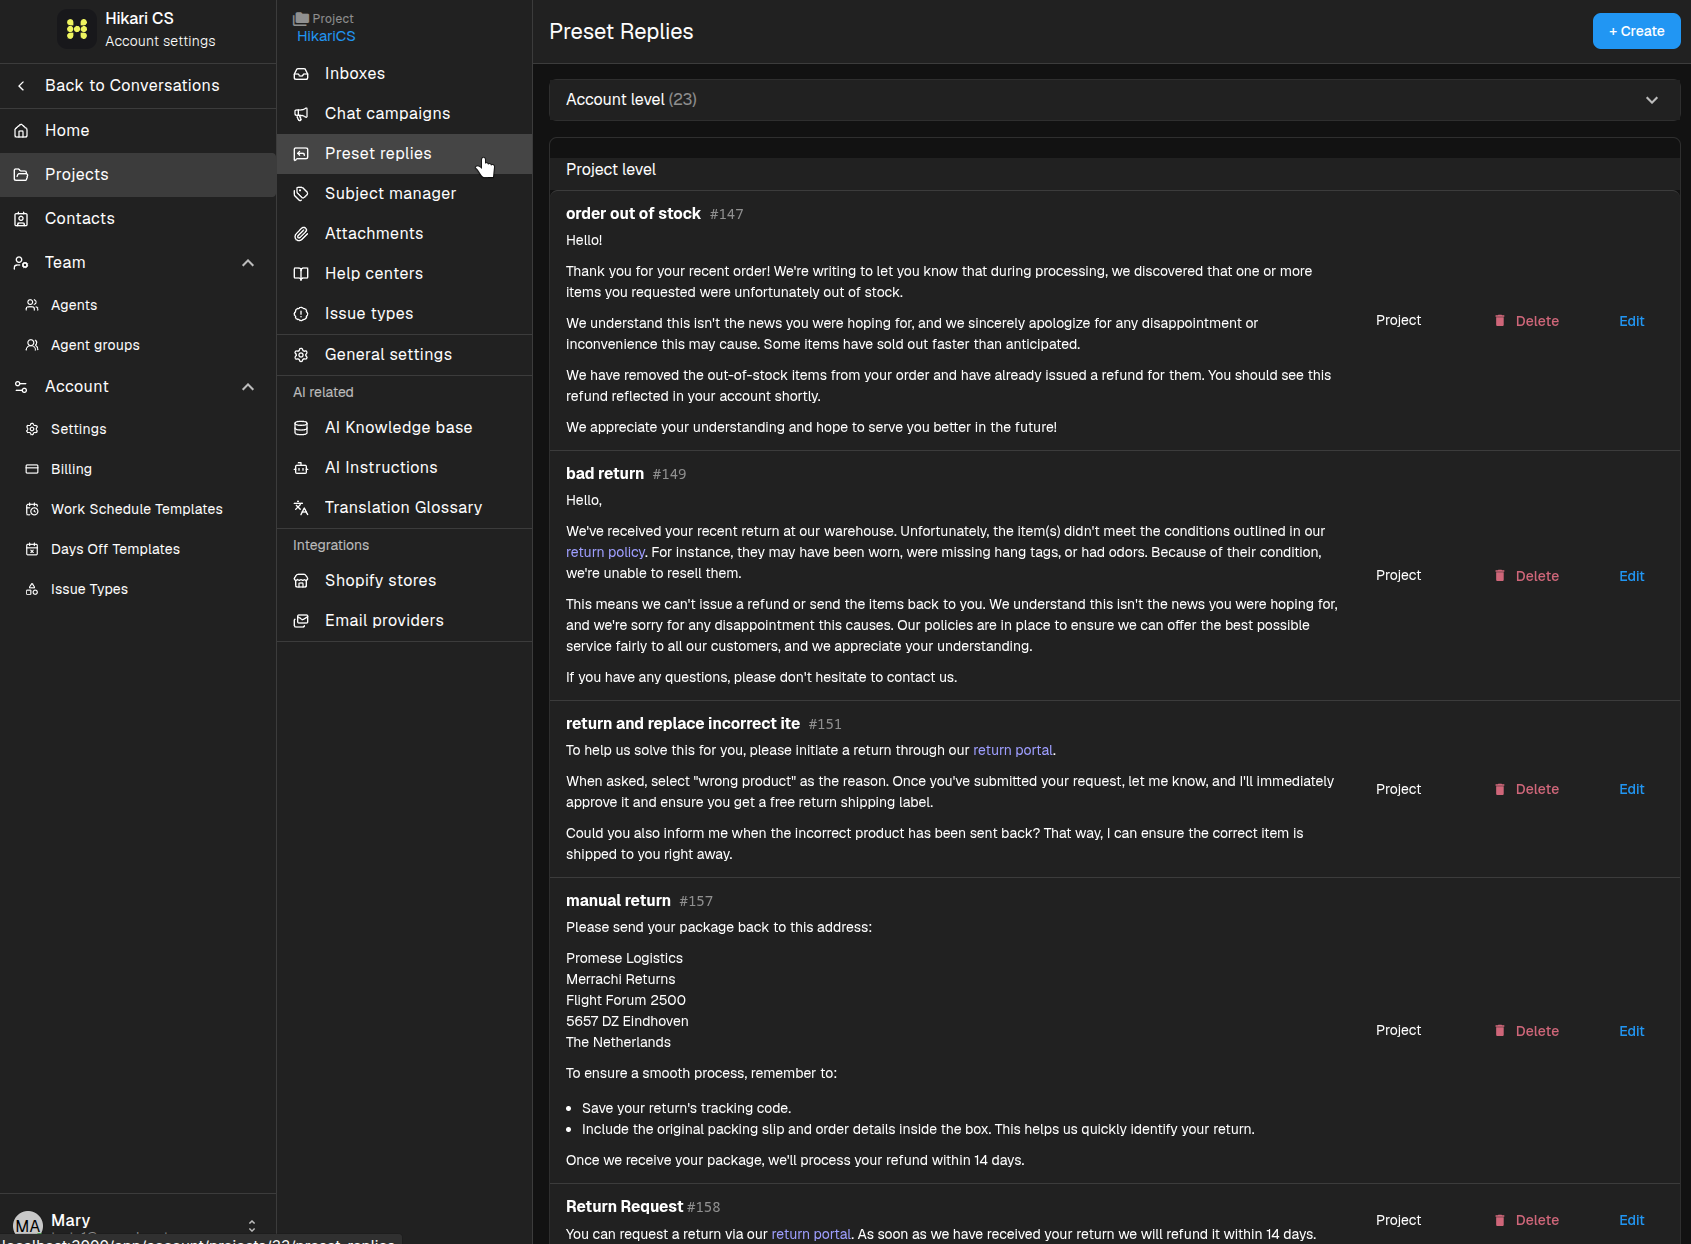Open Preset replies menu item
1691x1244 pixels.
(x=404, y=154)
